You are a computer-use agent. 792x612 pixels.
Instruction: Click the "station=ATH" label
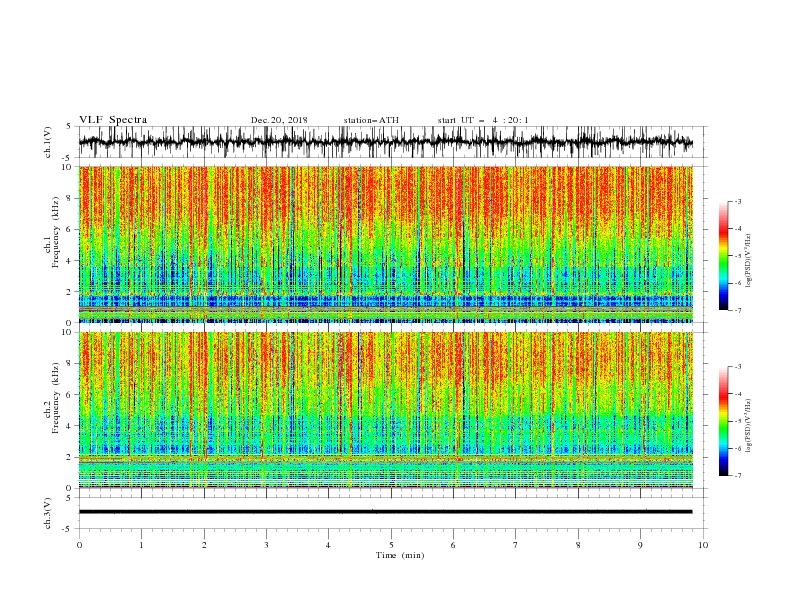click(x=371, y=120)
